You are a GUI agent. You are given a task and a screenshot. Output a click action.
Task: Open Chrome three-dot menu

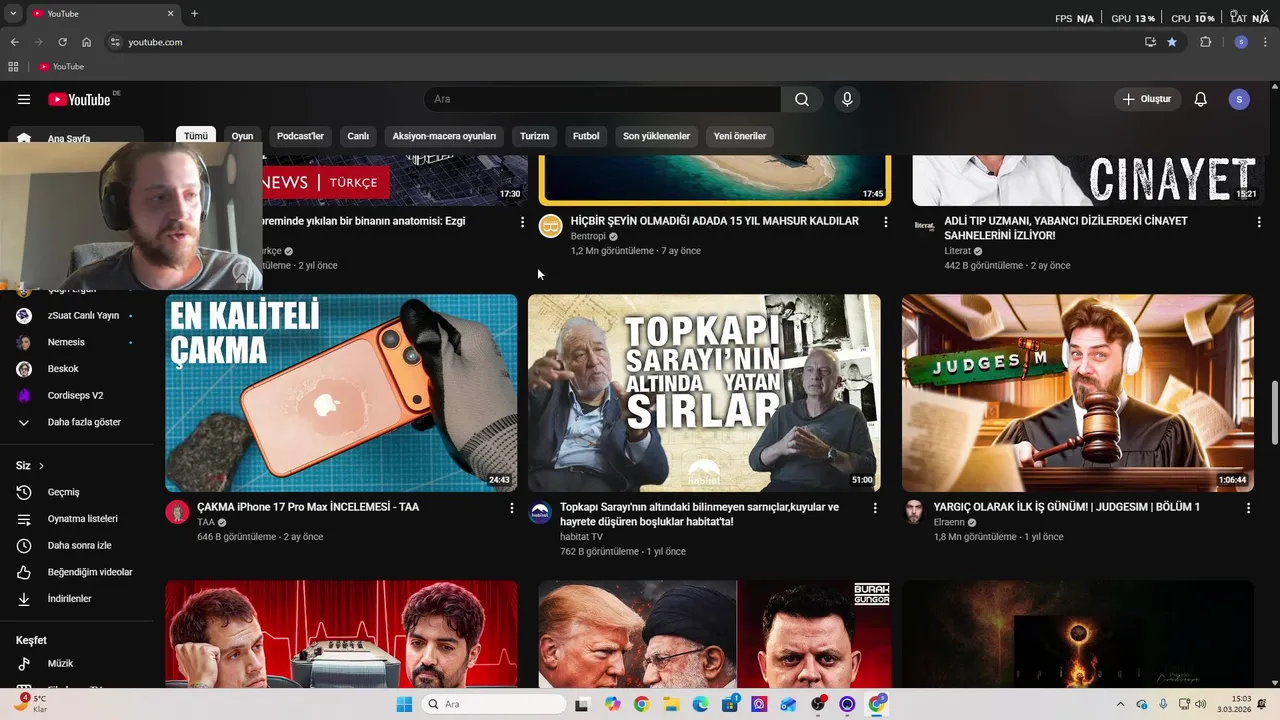1265,42
